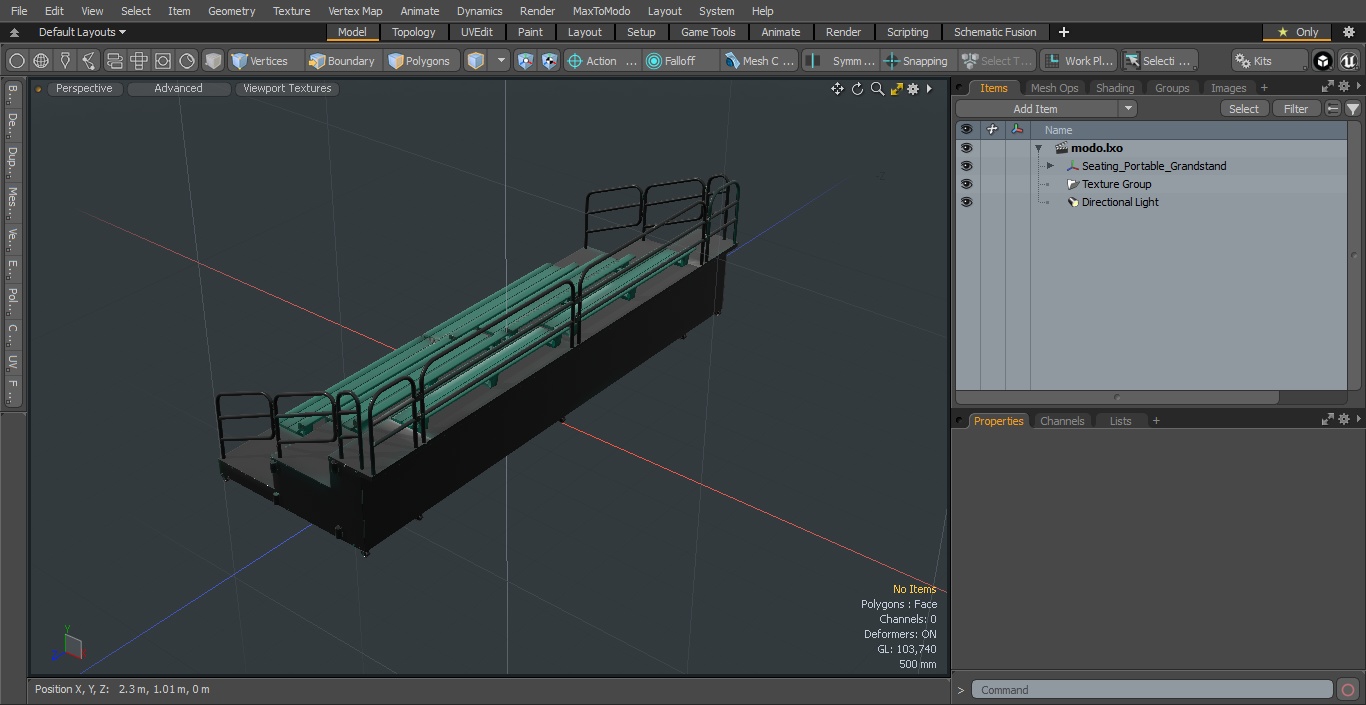
Task: Toggle Snapping on
Action: (917, 61)
